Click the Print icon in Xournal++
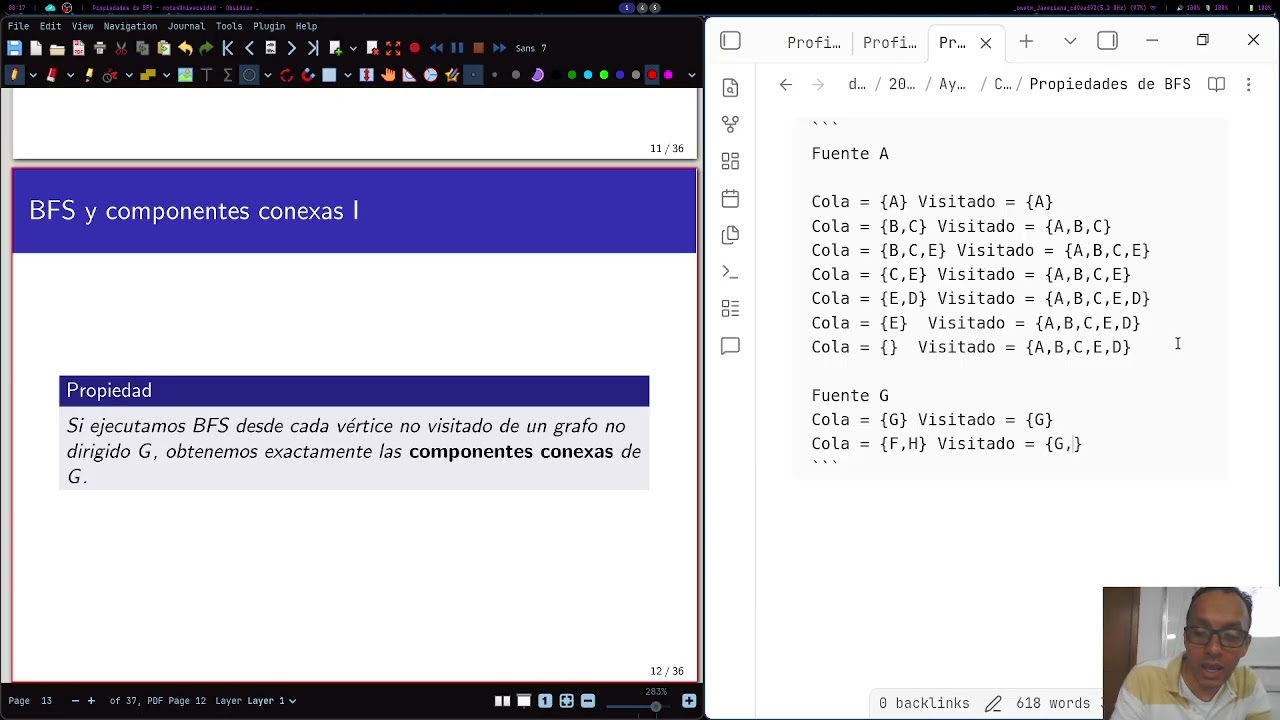This screenshot has width=1280, height=720. coord(100,48)
